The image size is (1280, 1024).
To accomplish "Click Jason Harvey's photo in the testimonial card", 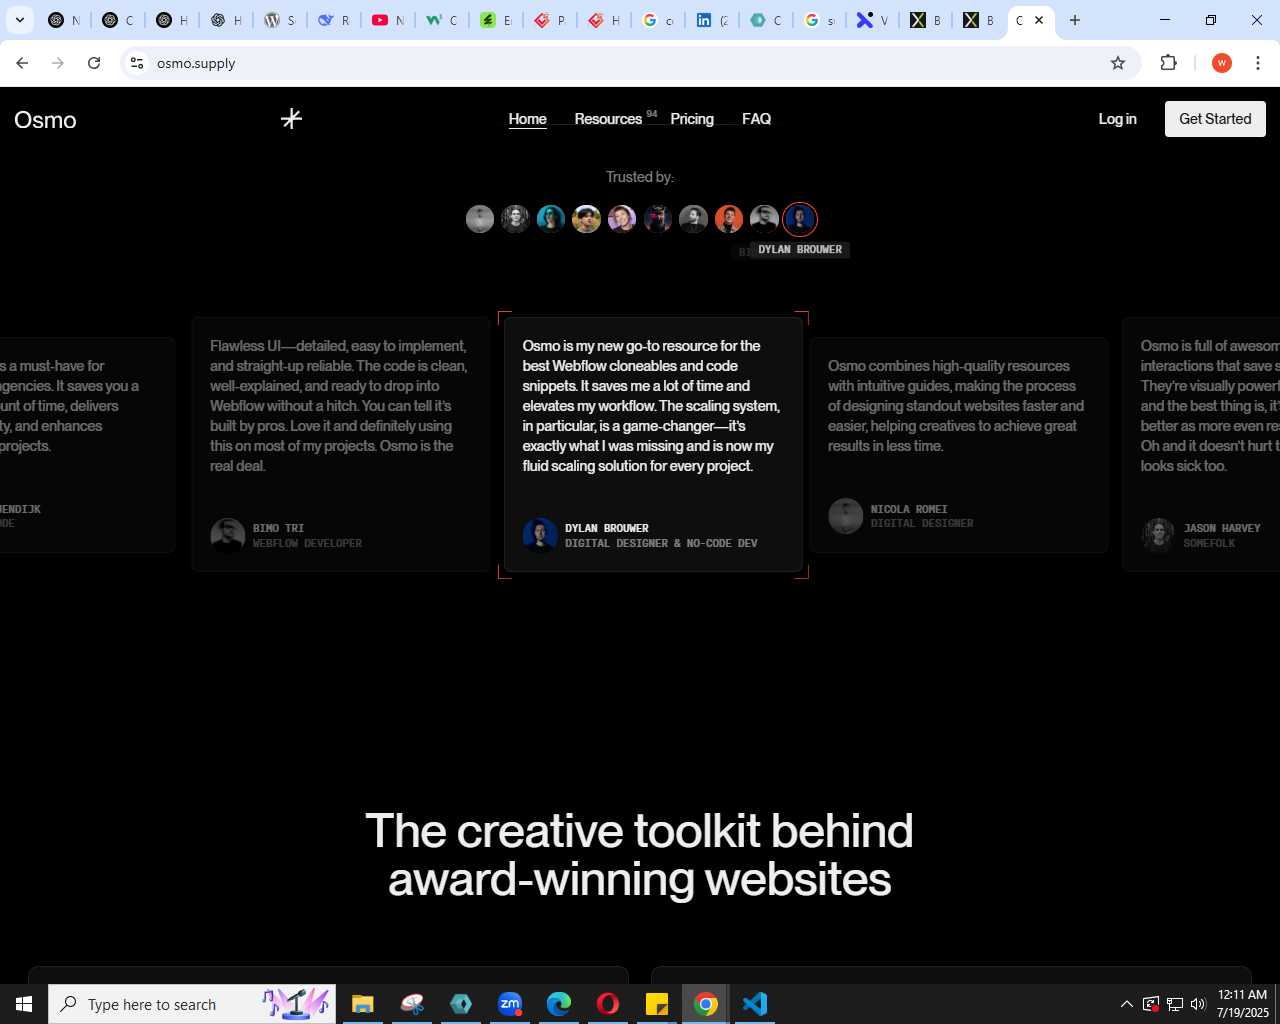I will click(x=1159, y=535).
